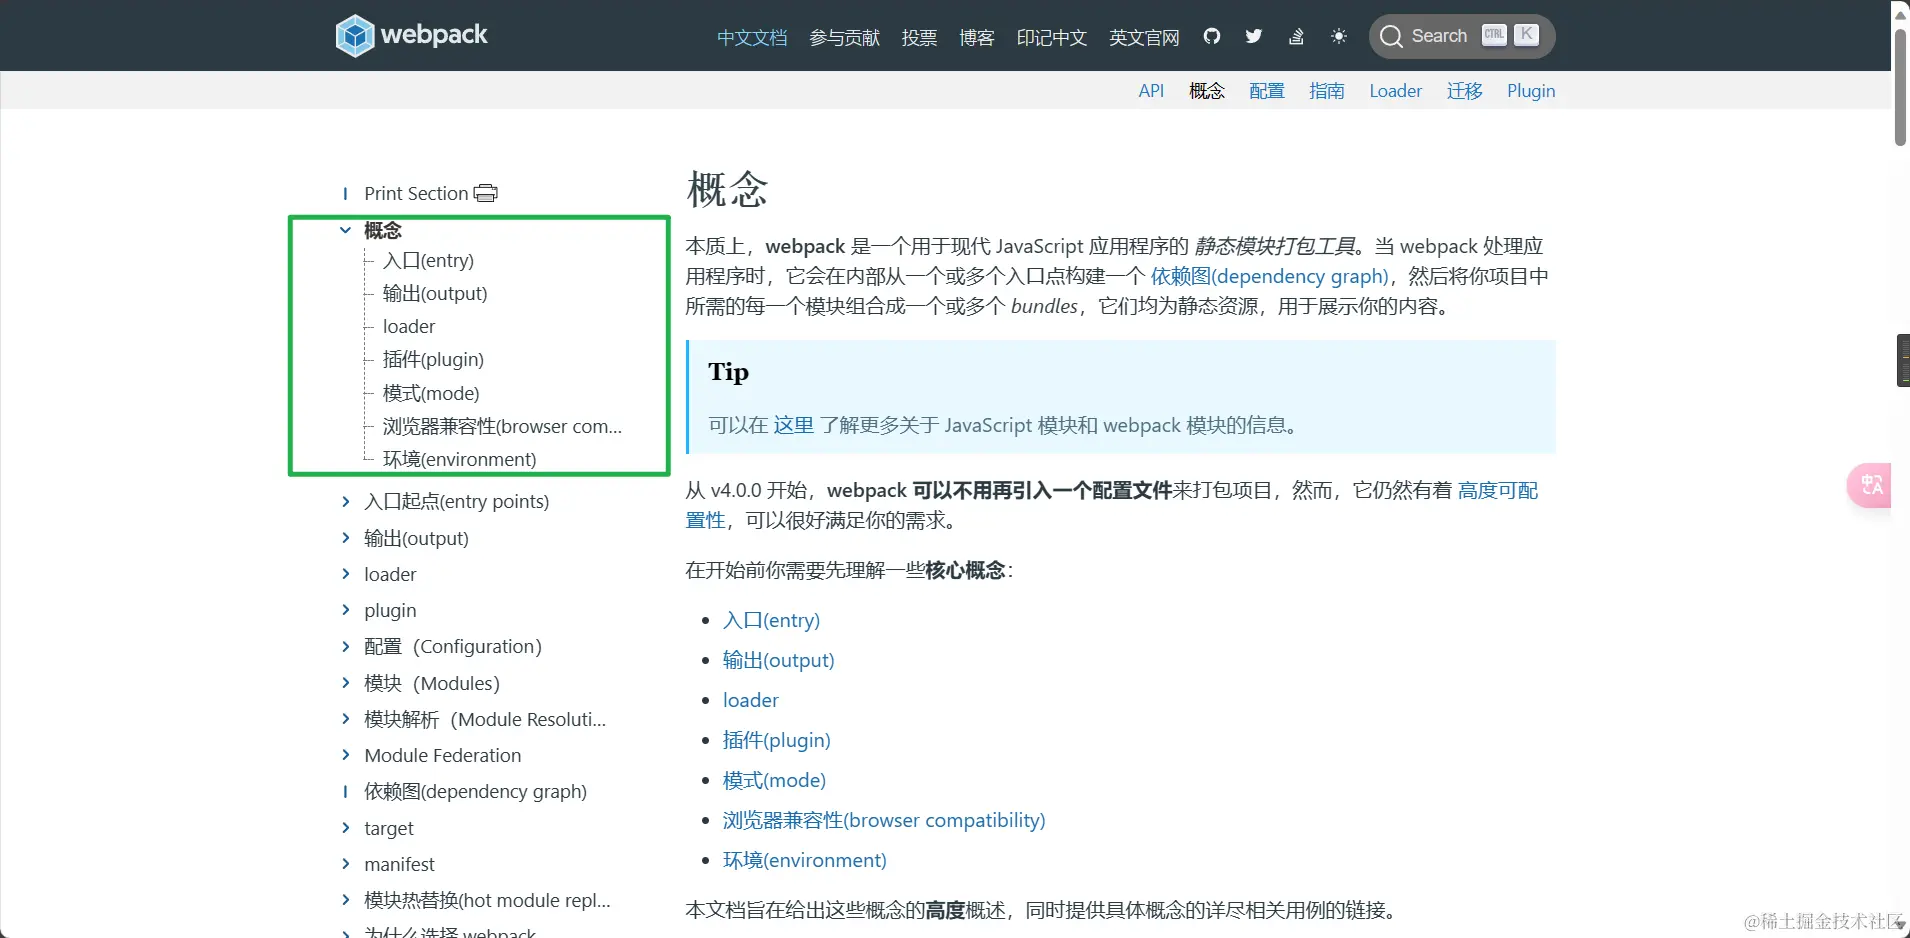Toggle the light/dark theme sun icon

pos(1339,36)
